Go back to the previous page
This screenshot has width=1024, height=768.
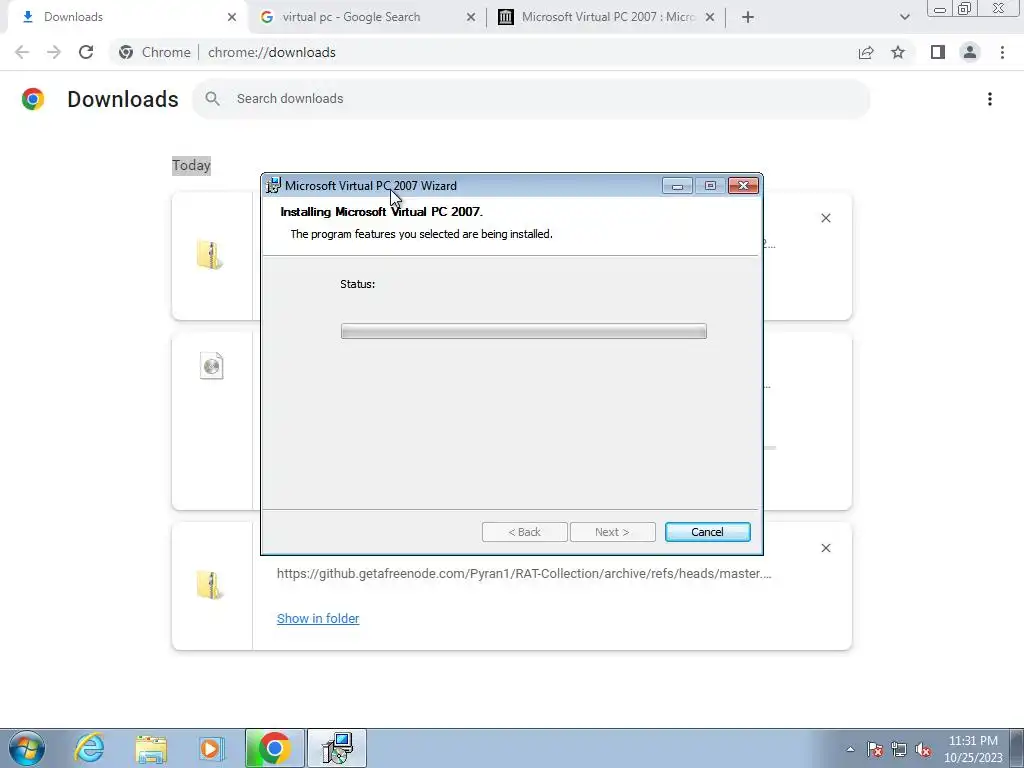(22, 52)
